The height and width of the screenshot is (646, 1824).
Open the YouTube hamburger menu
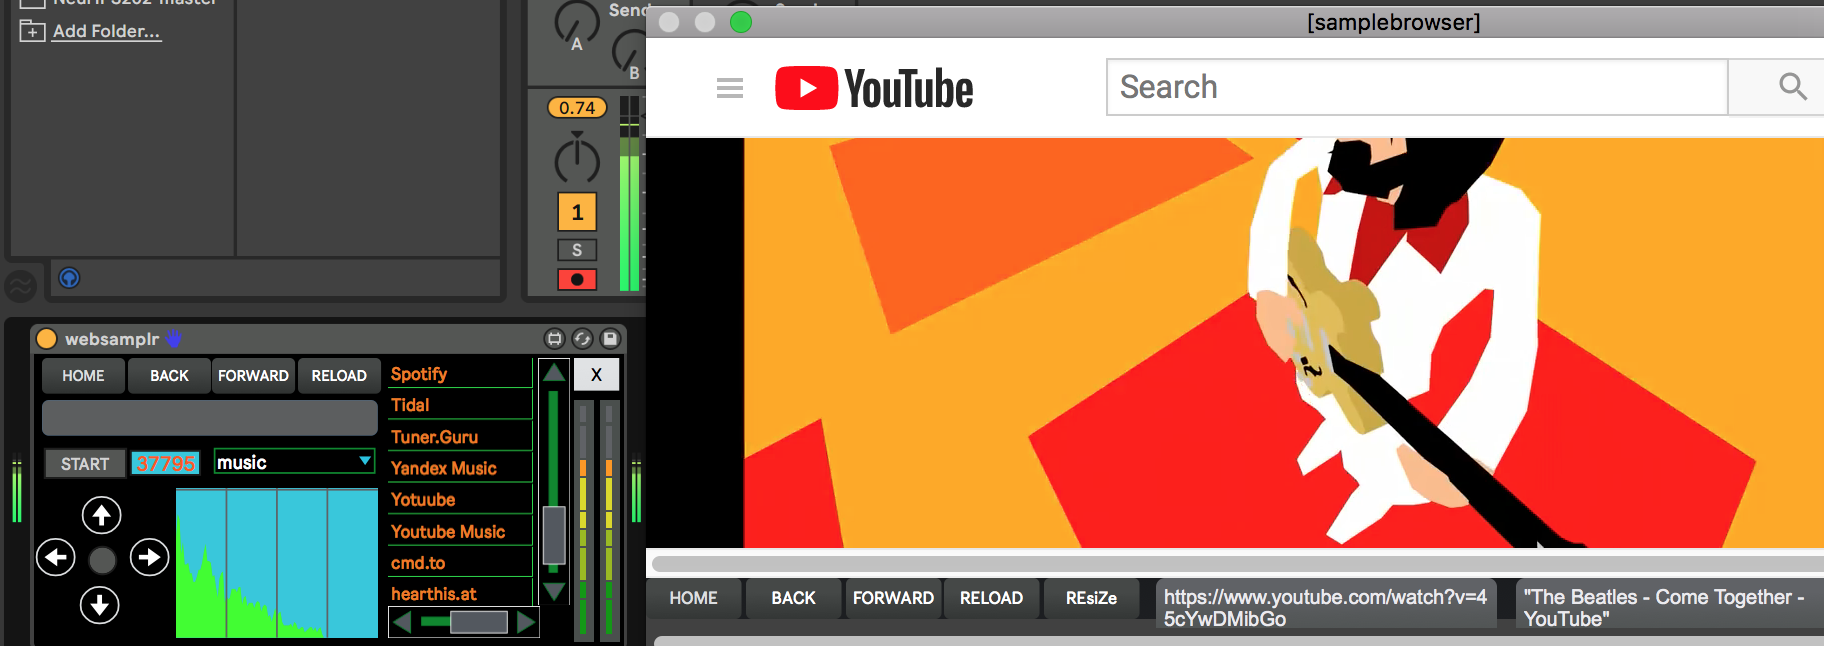pos(730,88)
